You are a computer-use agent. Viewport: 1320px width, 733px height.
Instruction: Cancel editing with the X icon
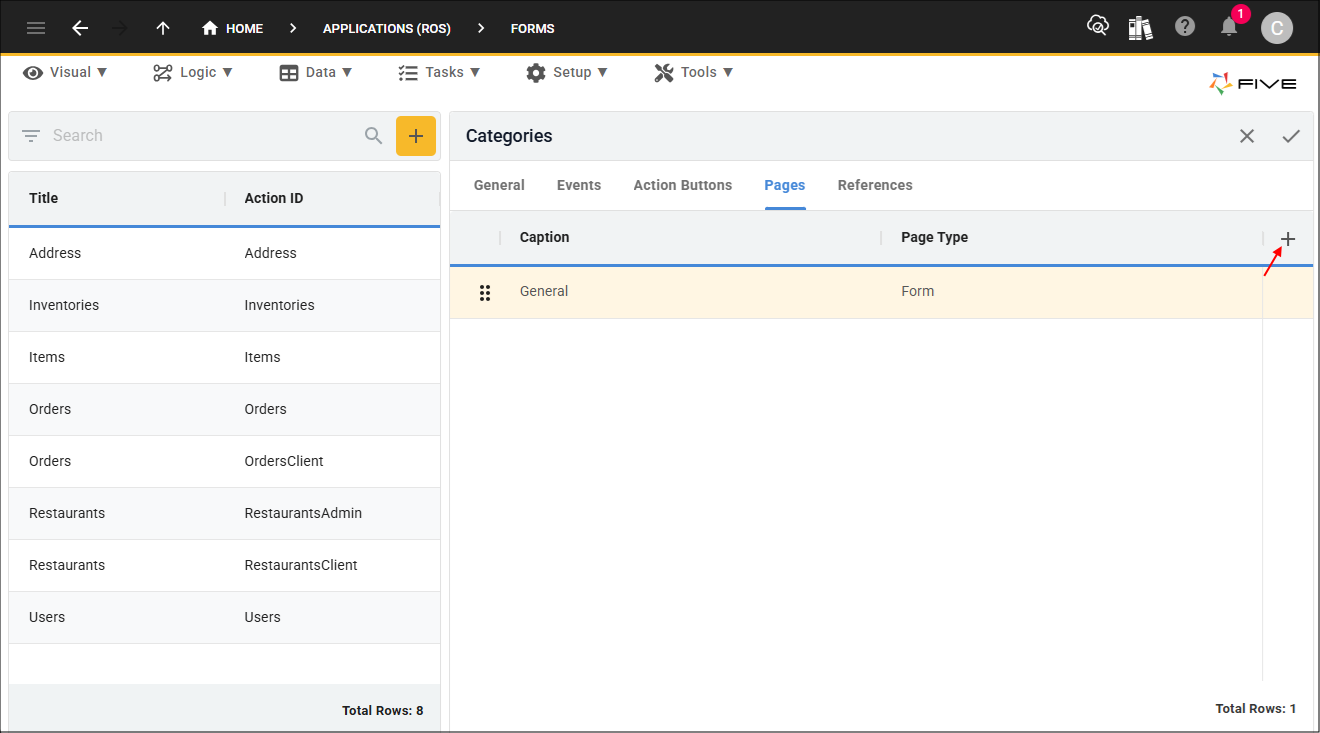(x=1247, y=136)
